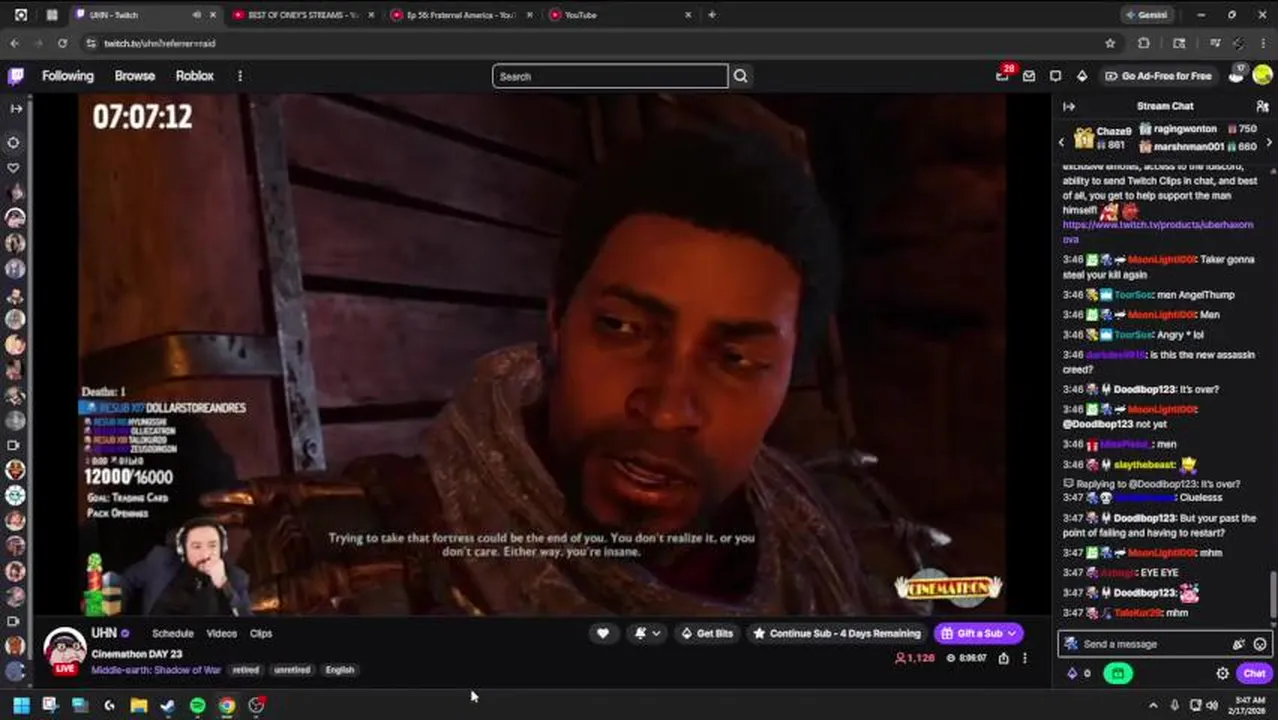The image size is (1278, 720).
Task: Click the address bar URL
Action: 160,43
